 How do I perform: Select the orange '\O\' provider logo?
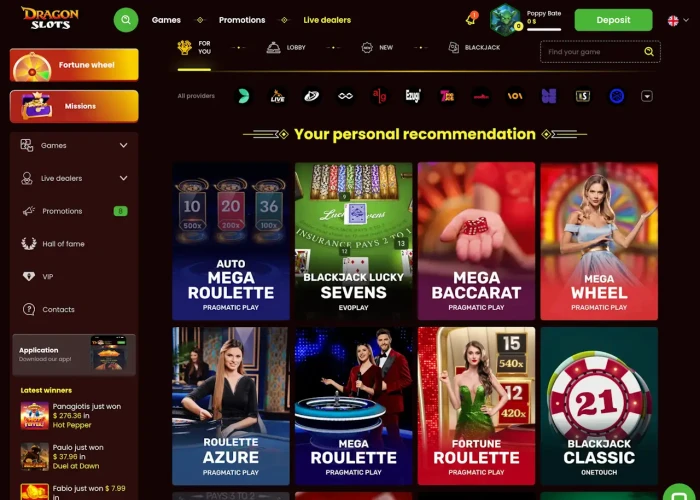click(515, 96)
